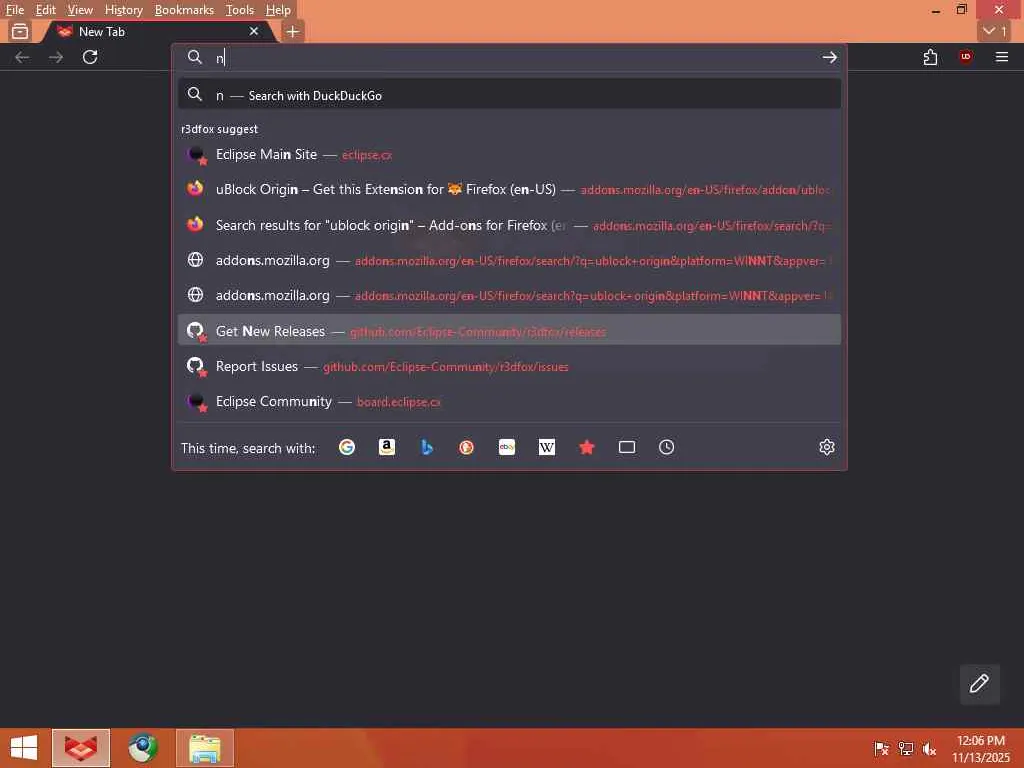Image resolution: width=1024 pixels, height=768 pixels.
Task: Expand the list all tabs dropdown
Action: tap(995, 31)
